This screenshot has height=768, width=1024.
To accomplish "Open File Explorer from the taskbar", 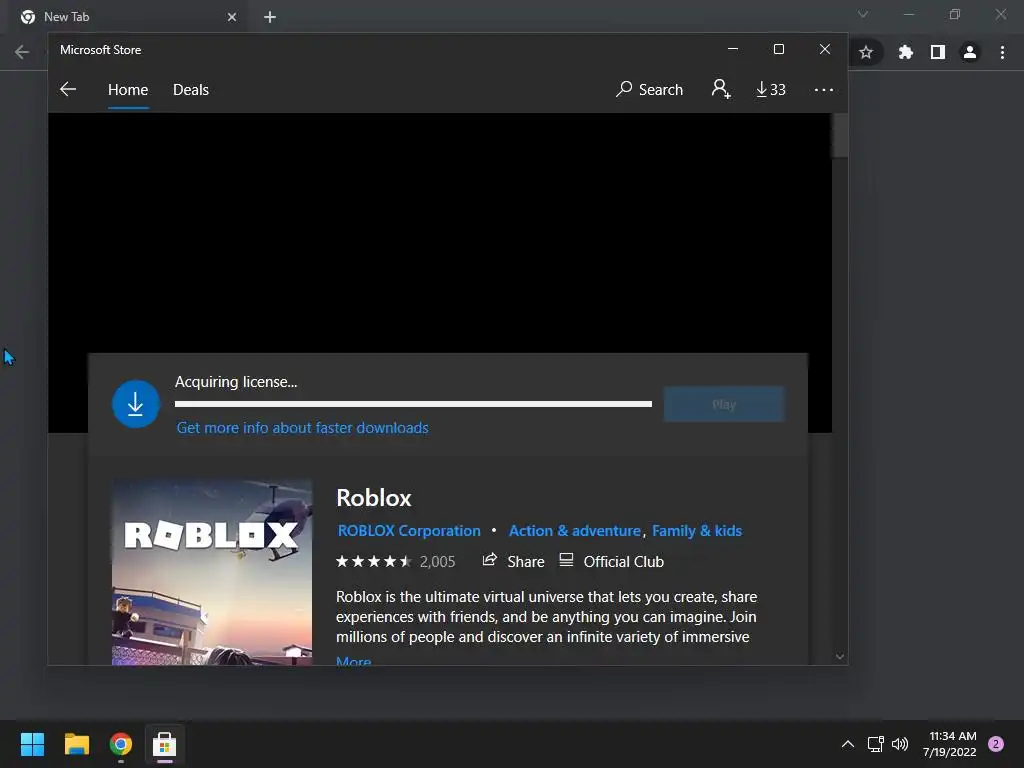I will click(77, 744).
